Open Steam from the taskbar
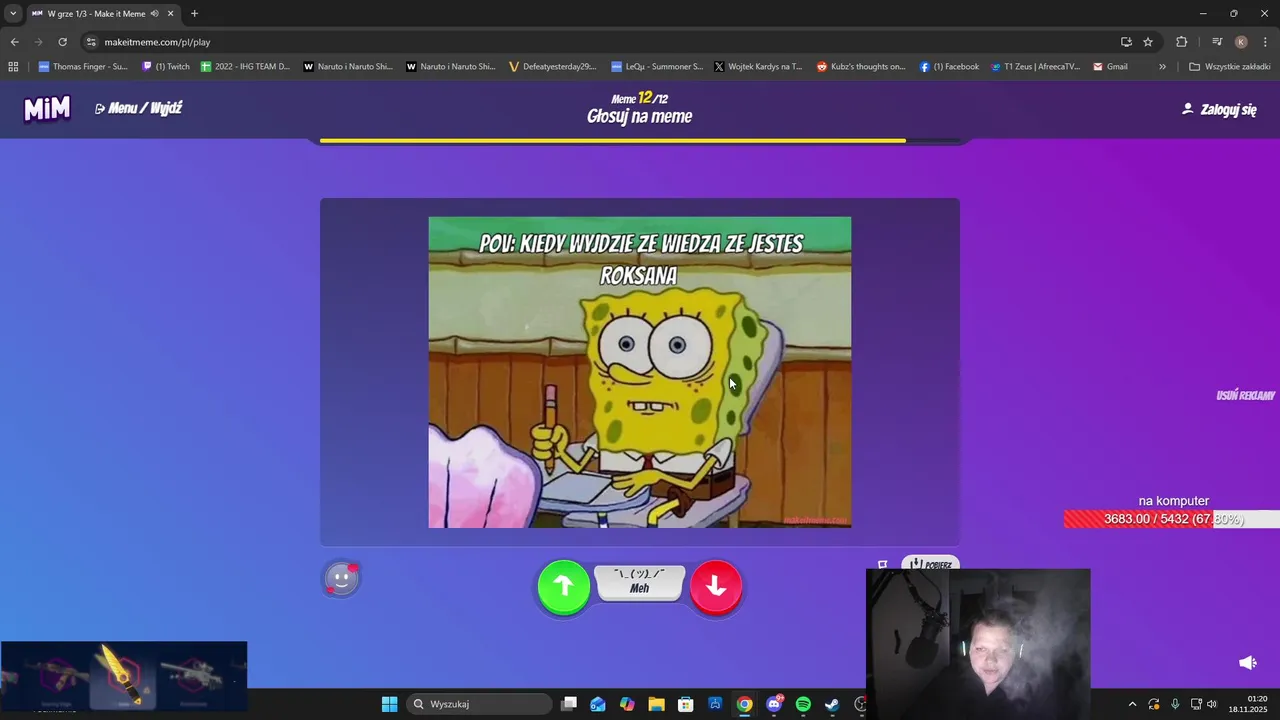This screenshot has height=720, width=1280. 832,704
